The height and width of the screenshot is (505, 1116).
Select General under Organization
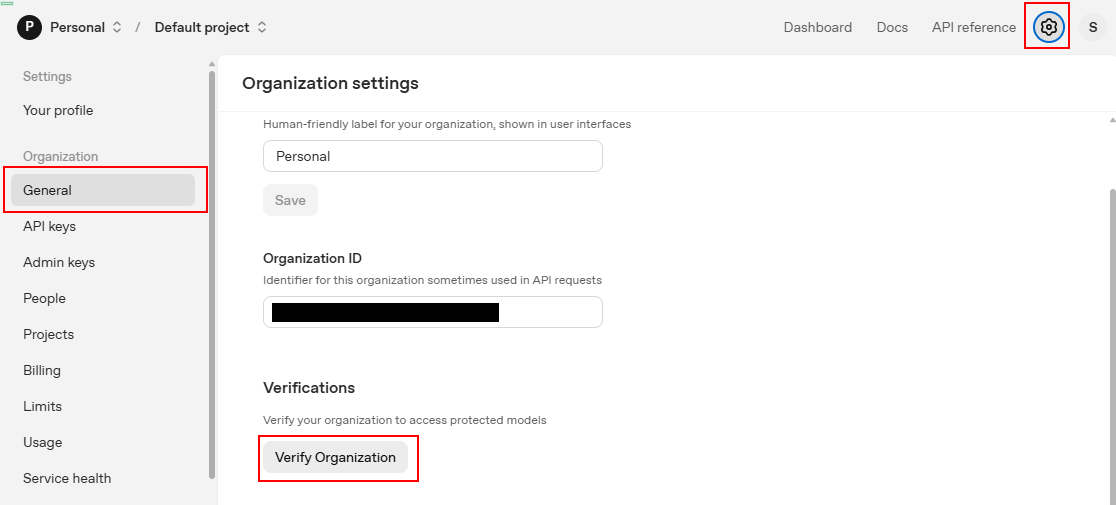click(103, 190)
